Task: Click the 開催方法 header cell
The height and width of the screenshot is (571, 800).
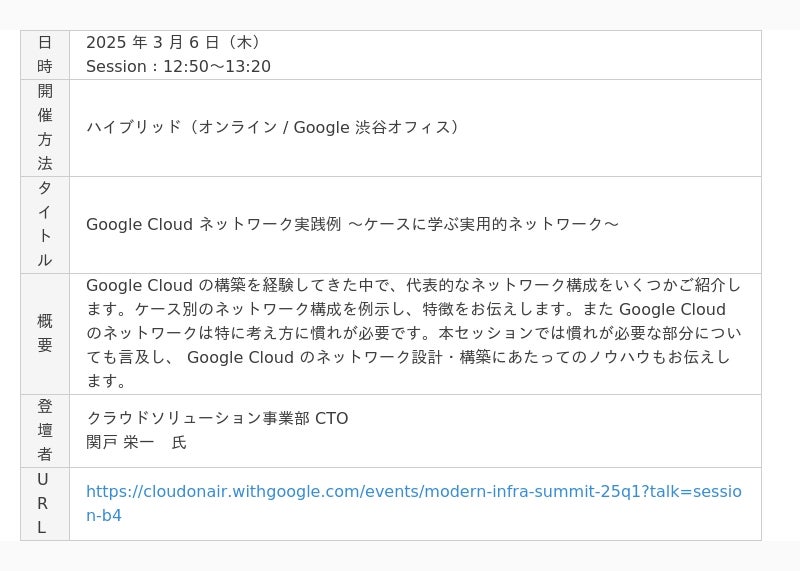Action: pos(45,128)
